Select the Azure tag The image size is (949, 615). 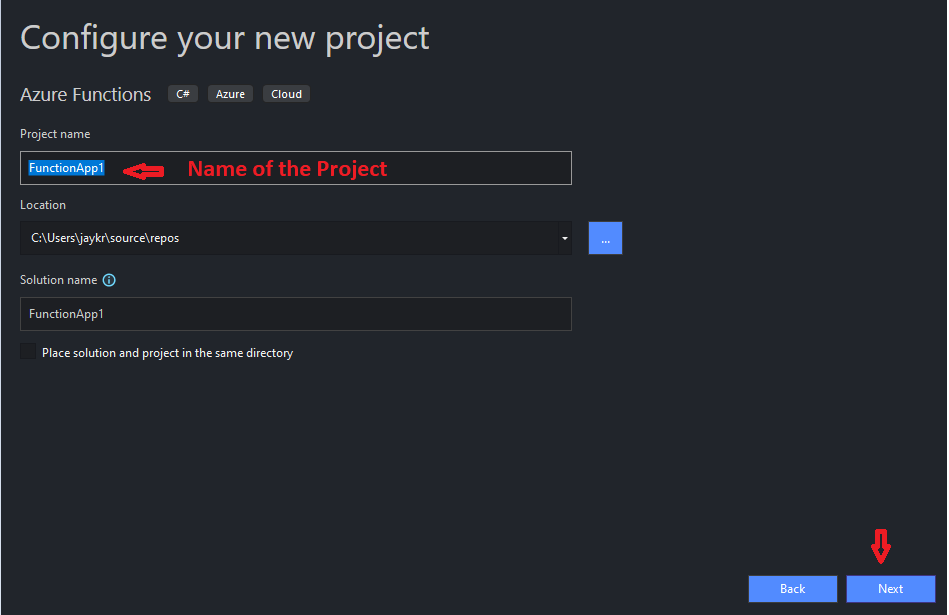click(231, 94)
